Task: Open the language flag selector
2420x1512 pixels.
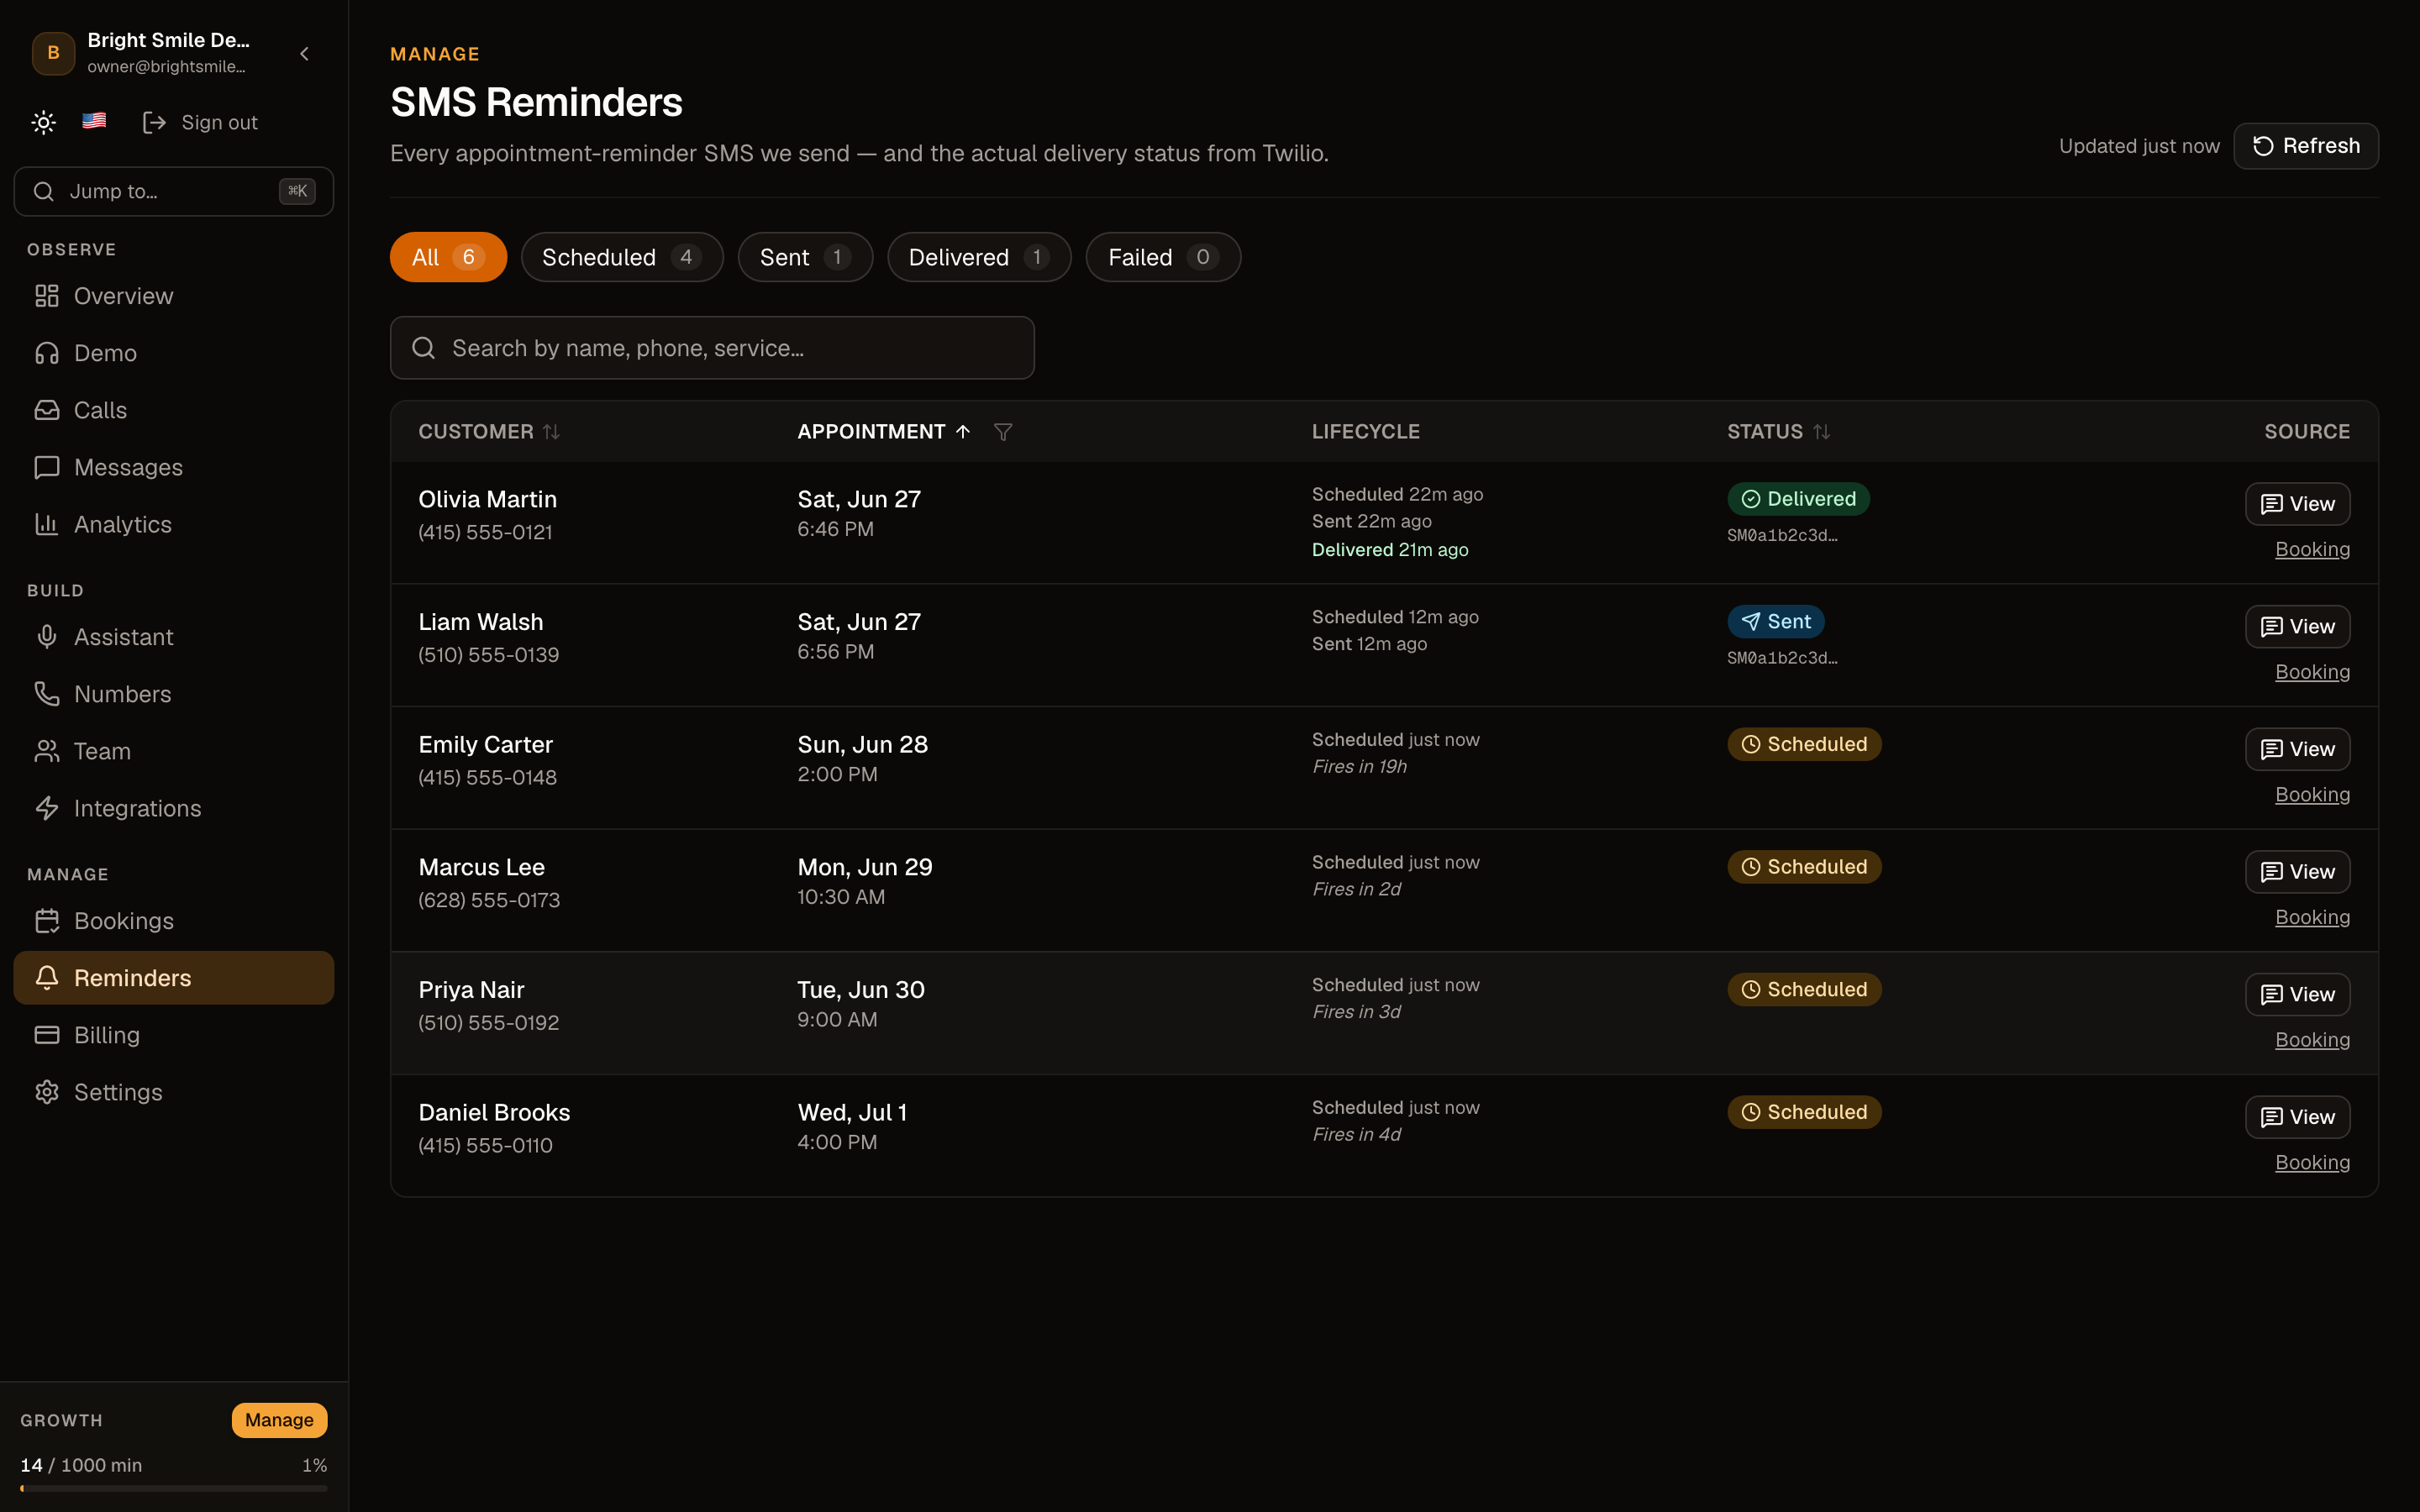Action: (94, 121)
